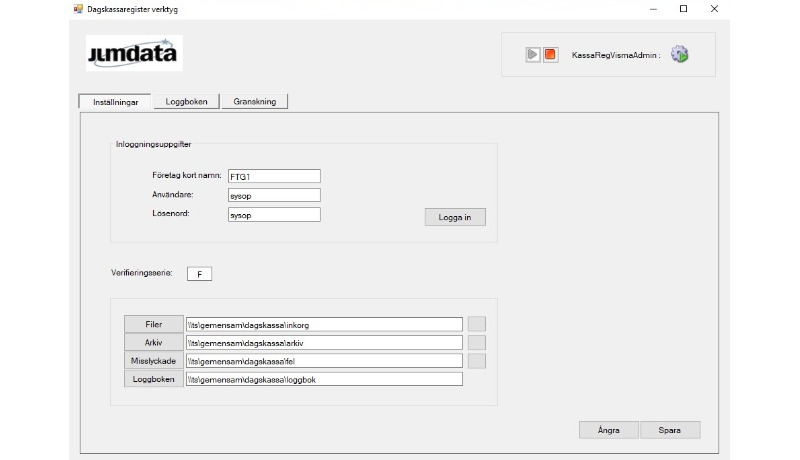Click the Inloggningsuppgifter group label

[153, 144]
